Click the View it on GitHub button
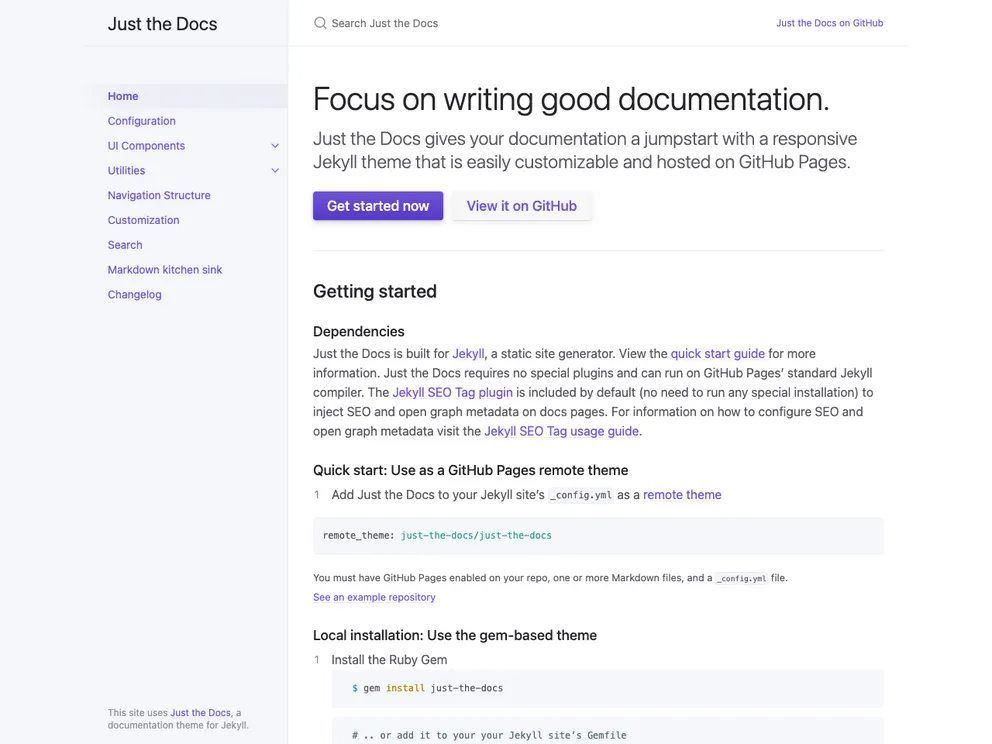Viewport: 992px width, 744px height. (521, 205)
